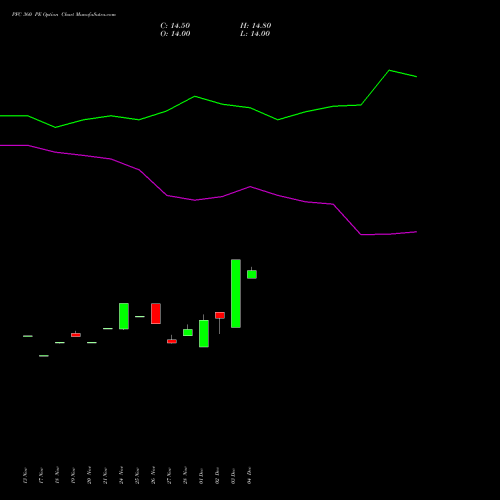Click the 27 Nov date label

169,475
